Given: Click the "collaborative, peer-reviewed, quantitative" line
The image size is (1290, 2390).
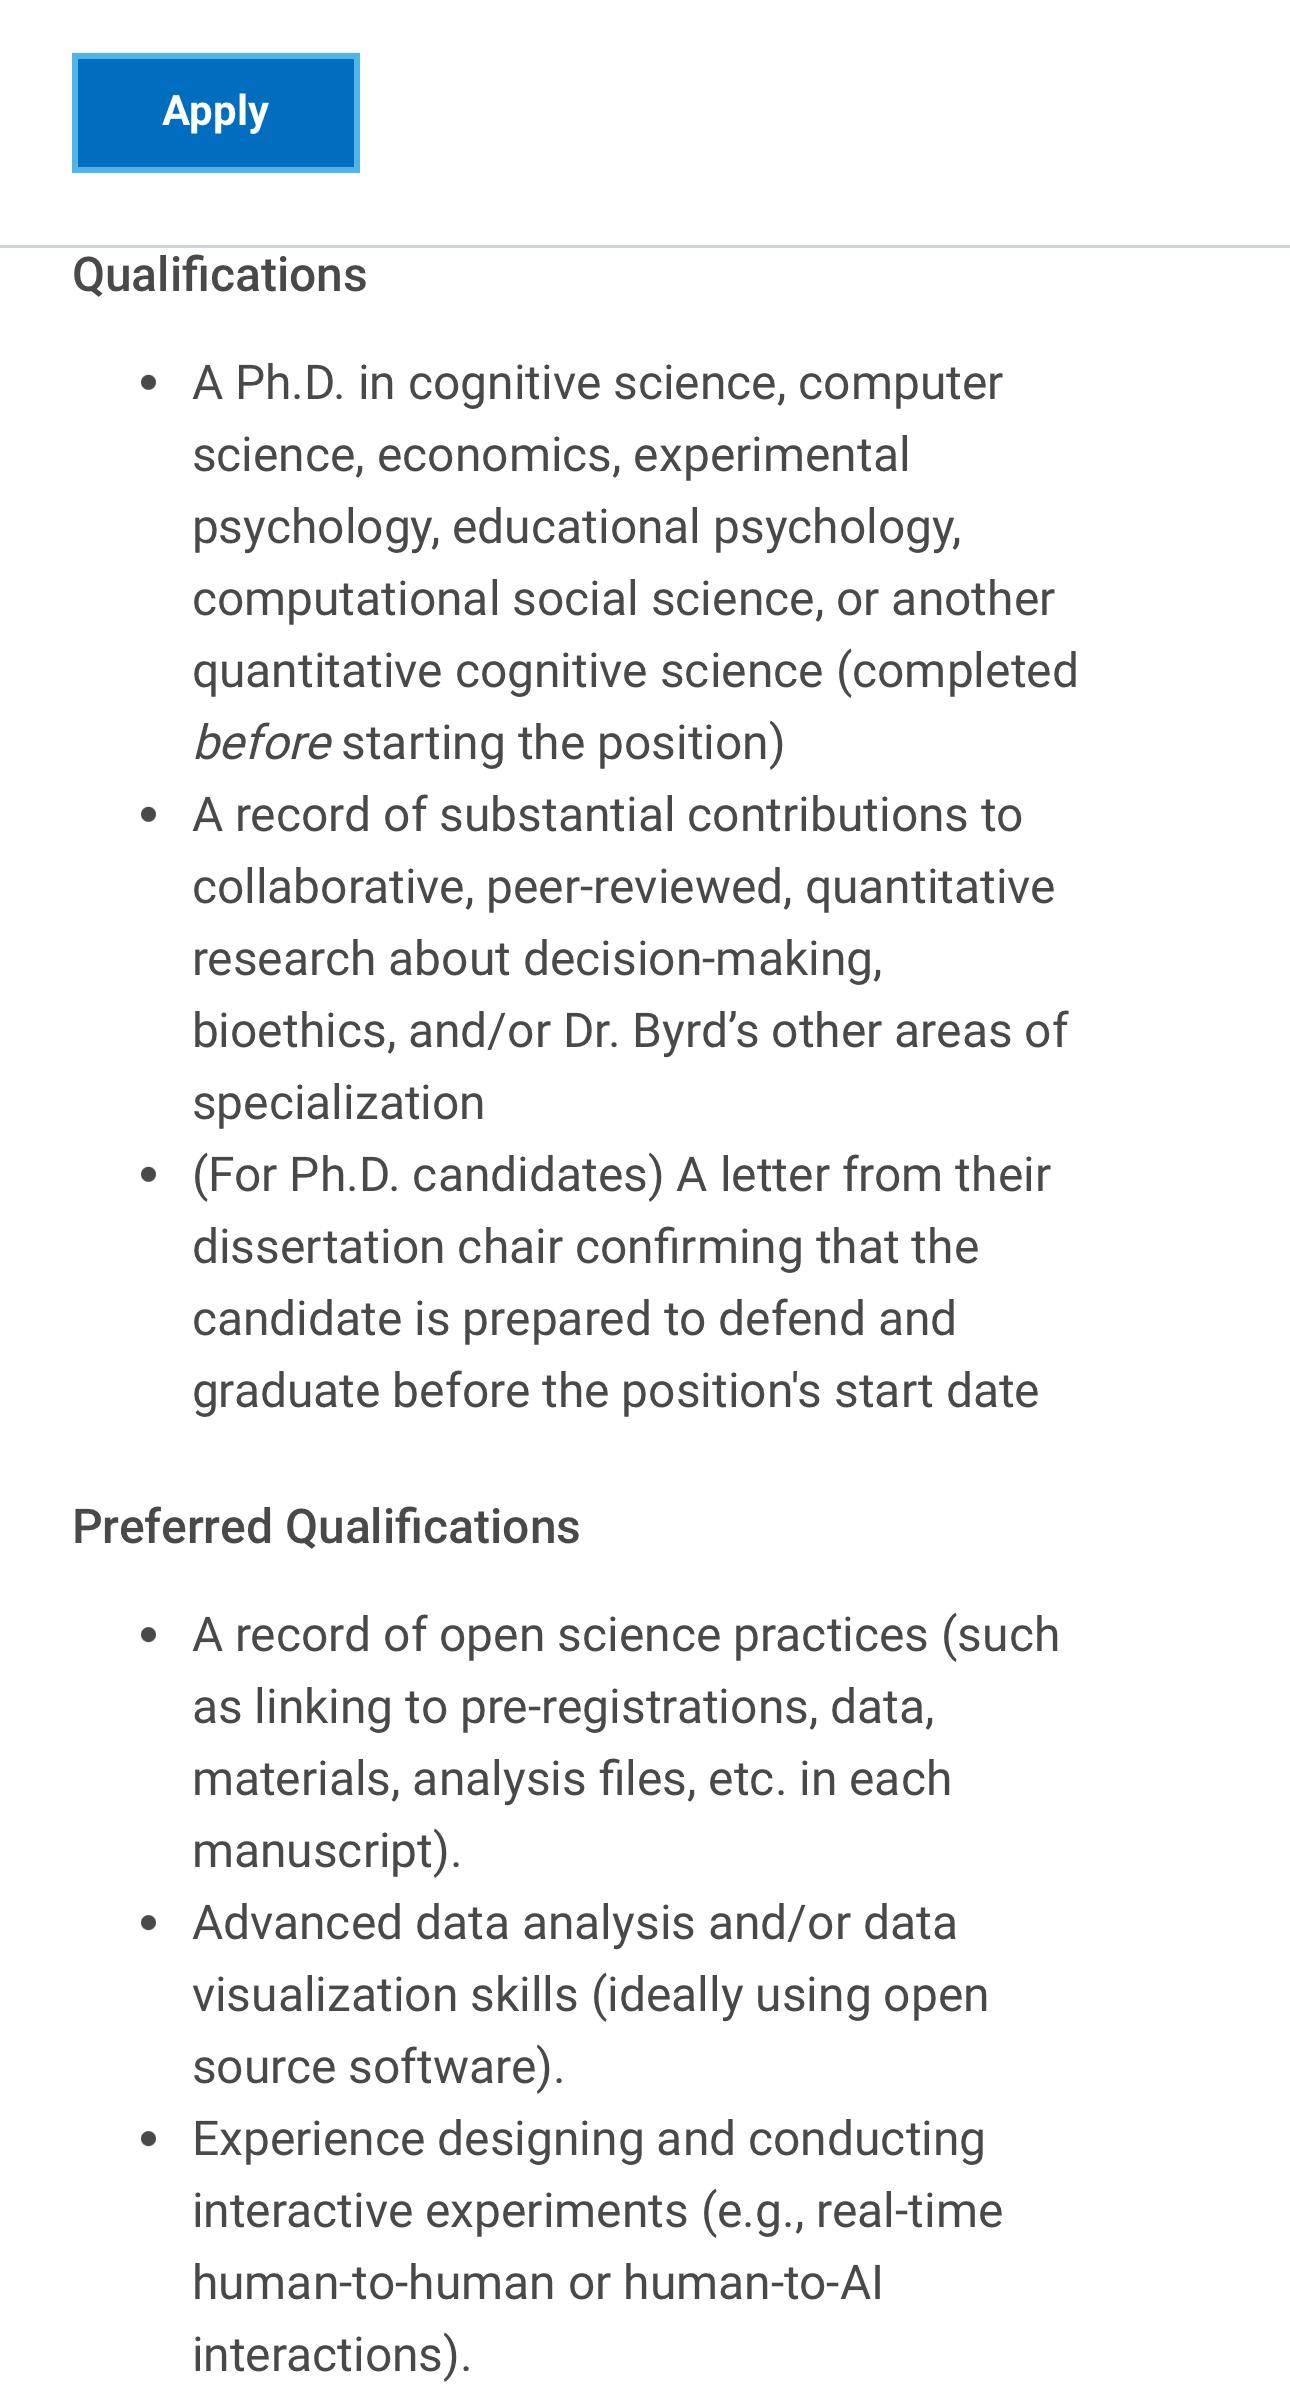Looking at the screenshot, I should [623, 887].
